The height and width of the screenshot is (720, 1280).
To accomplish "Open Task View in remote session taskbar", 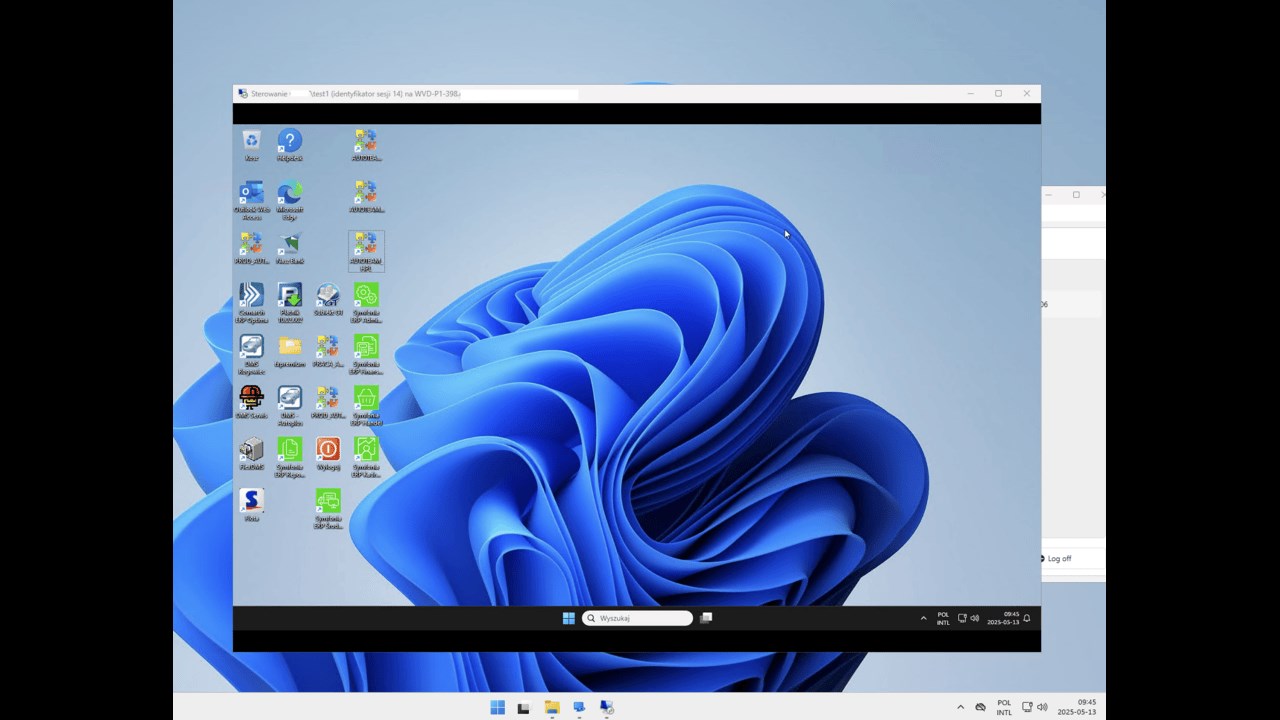I will pyautogui.click(x=706, y=618).
